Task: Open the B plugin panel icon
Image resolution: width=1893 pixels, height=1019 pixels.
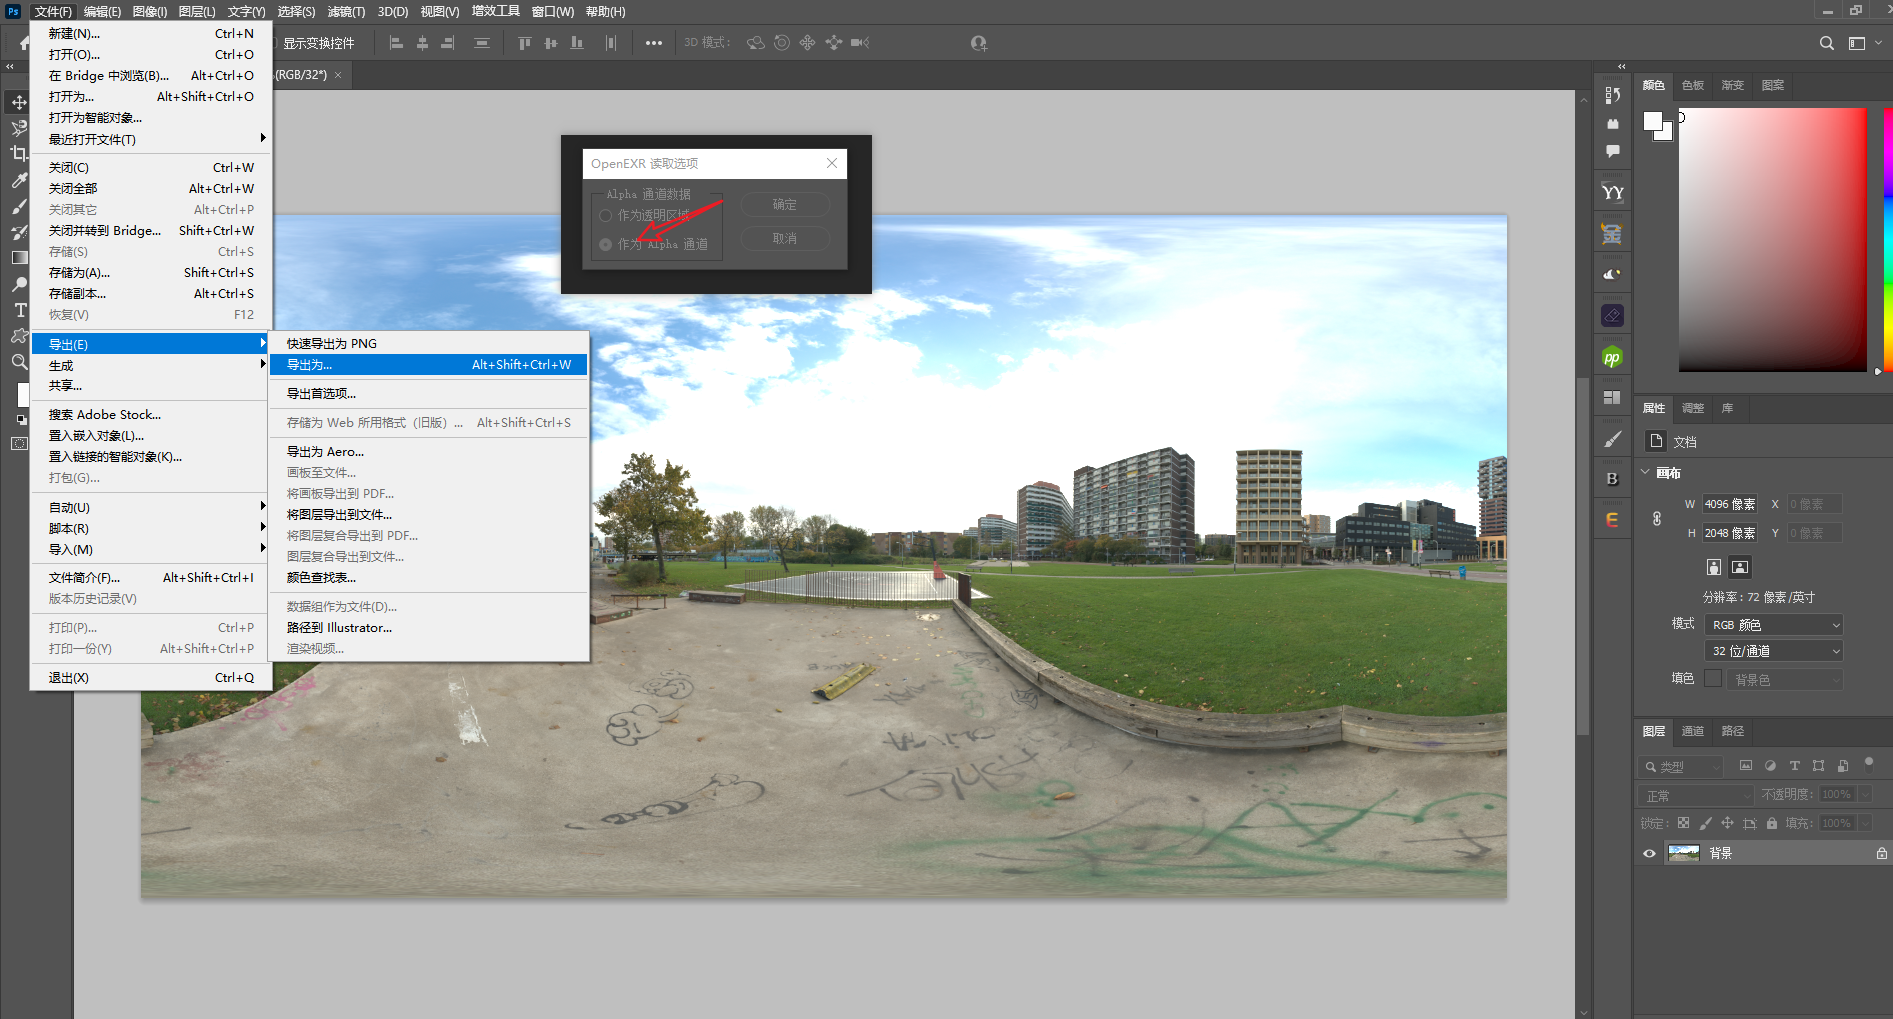Action: point(1612,479)
